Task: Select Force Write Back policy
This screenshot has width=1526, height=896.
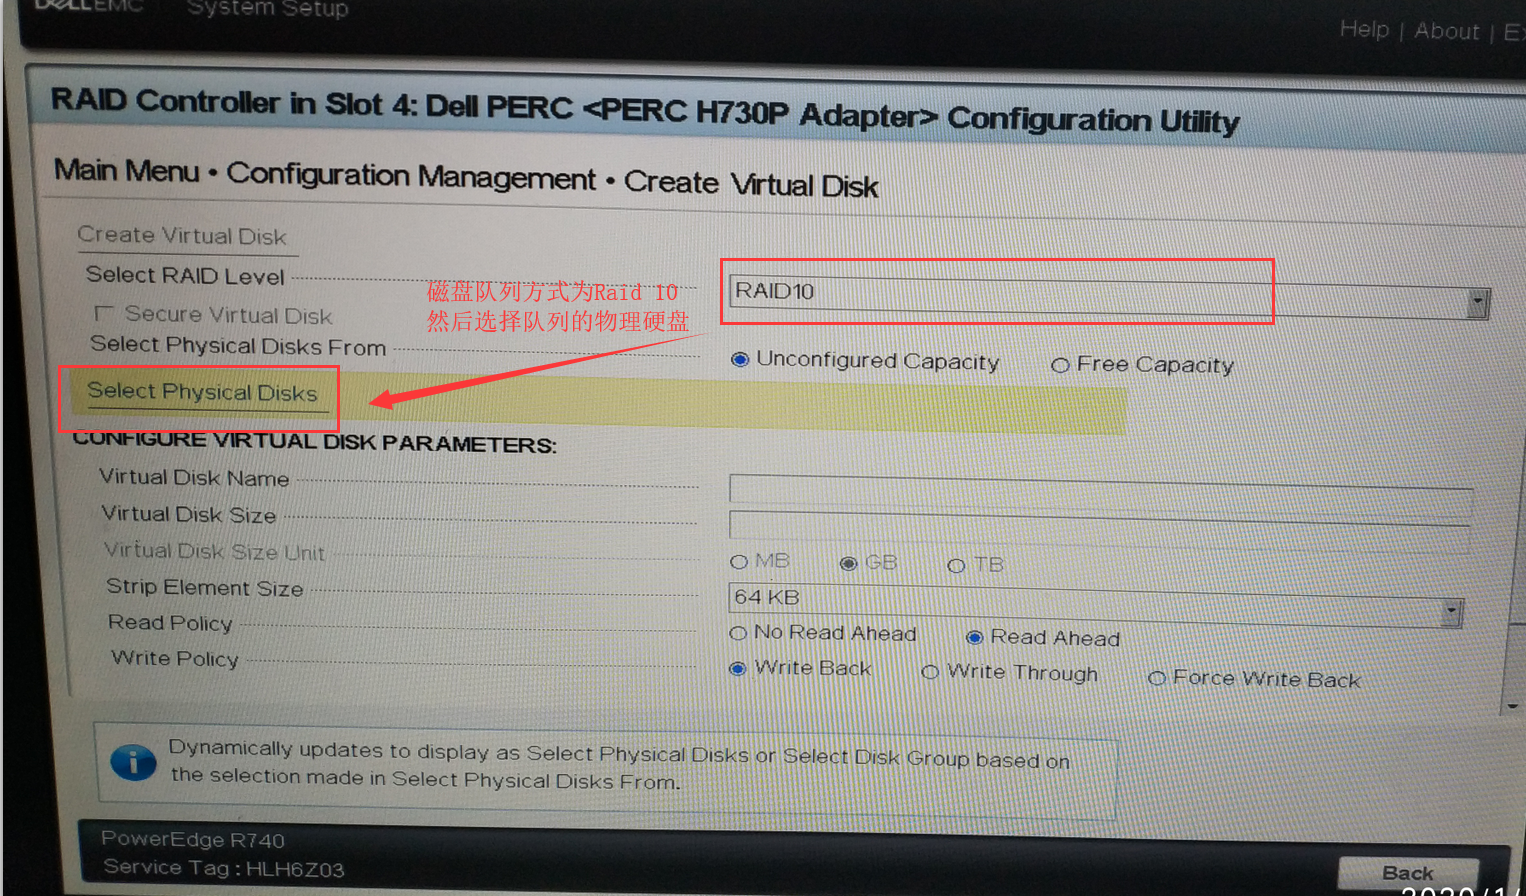Action: [1157, 678]
